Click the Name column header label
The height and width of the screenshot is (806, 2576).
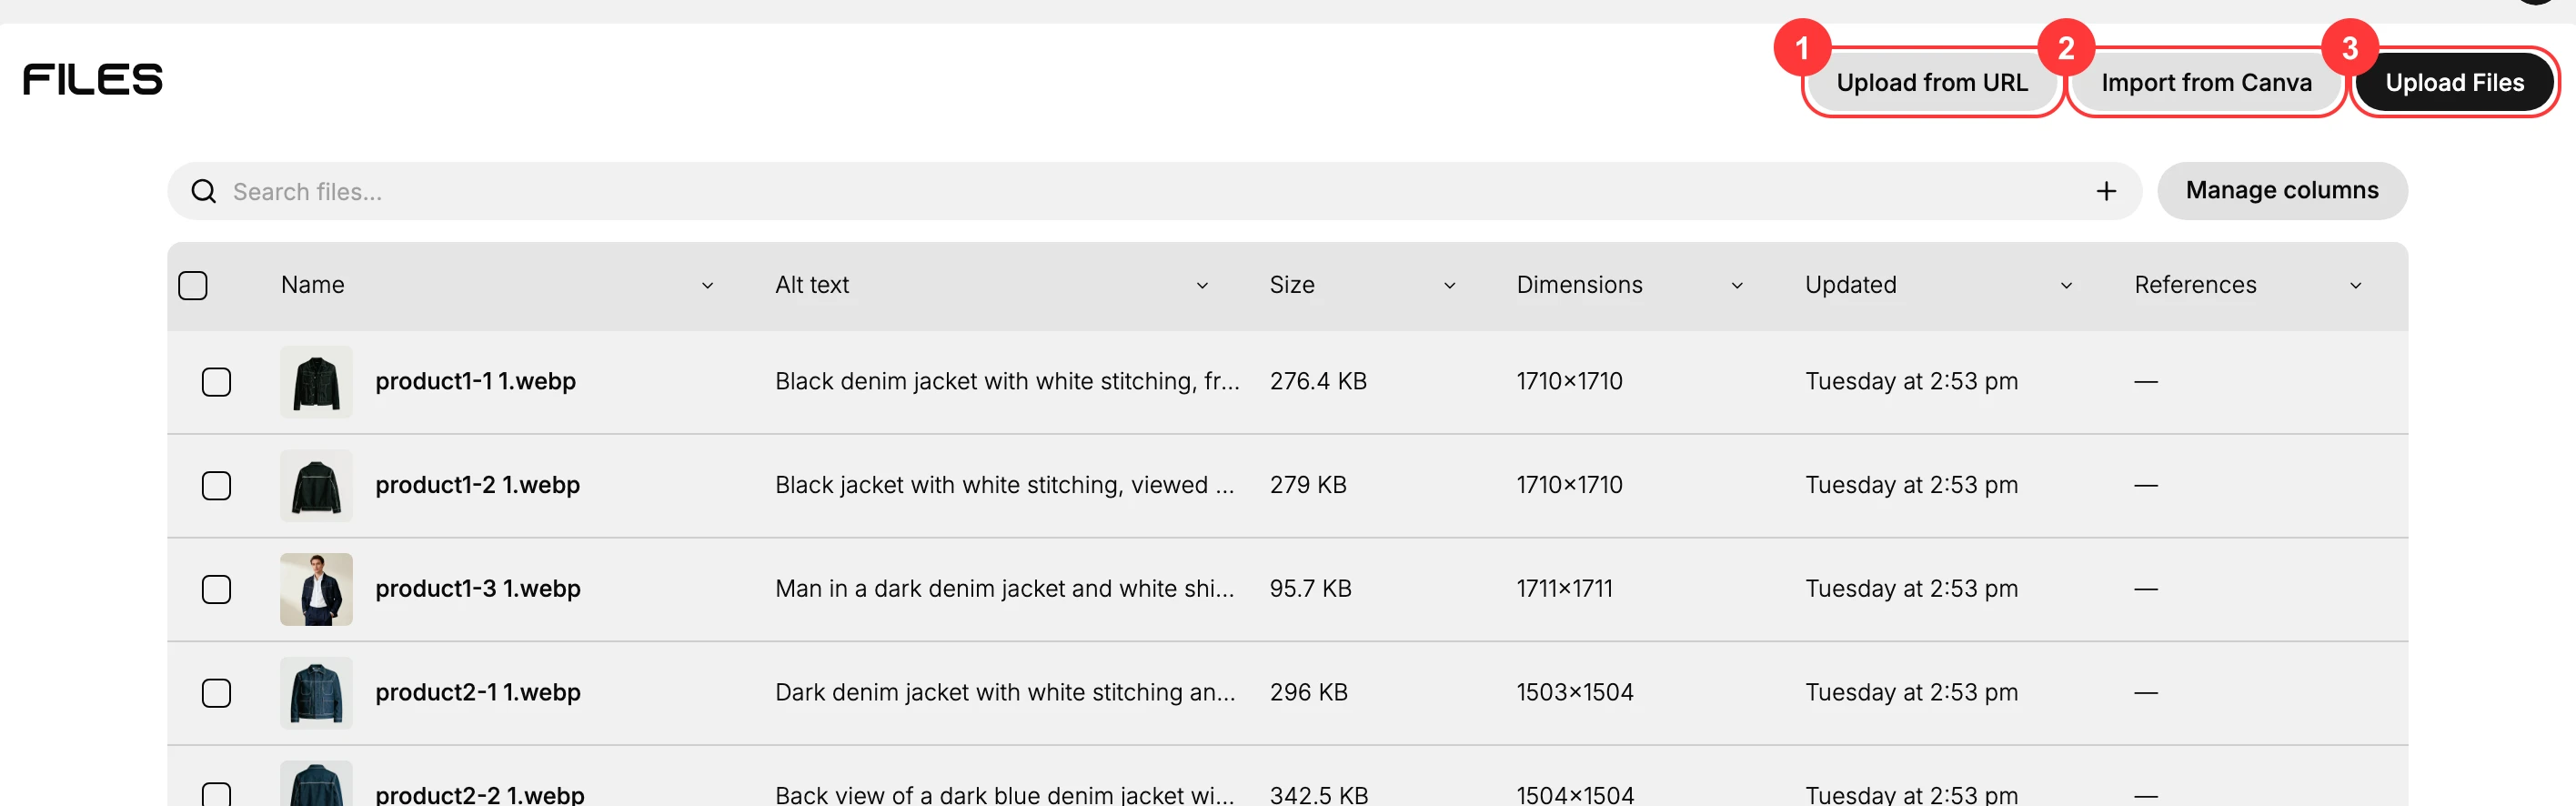pos(313,285)
